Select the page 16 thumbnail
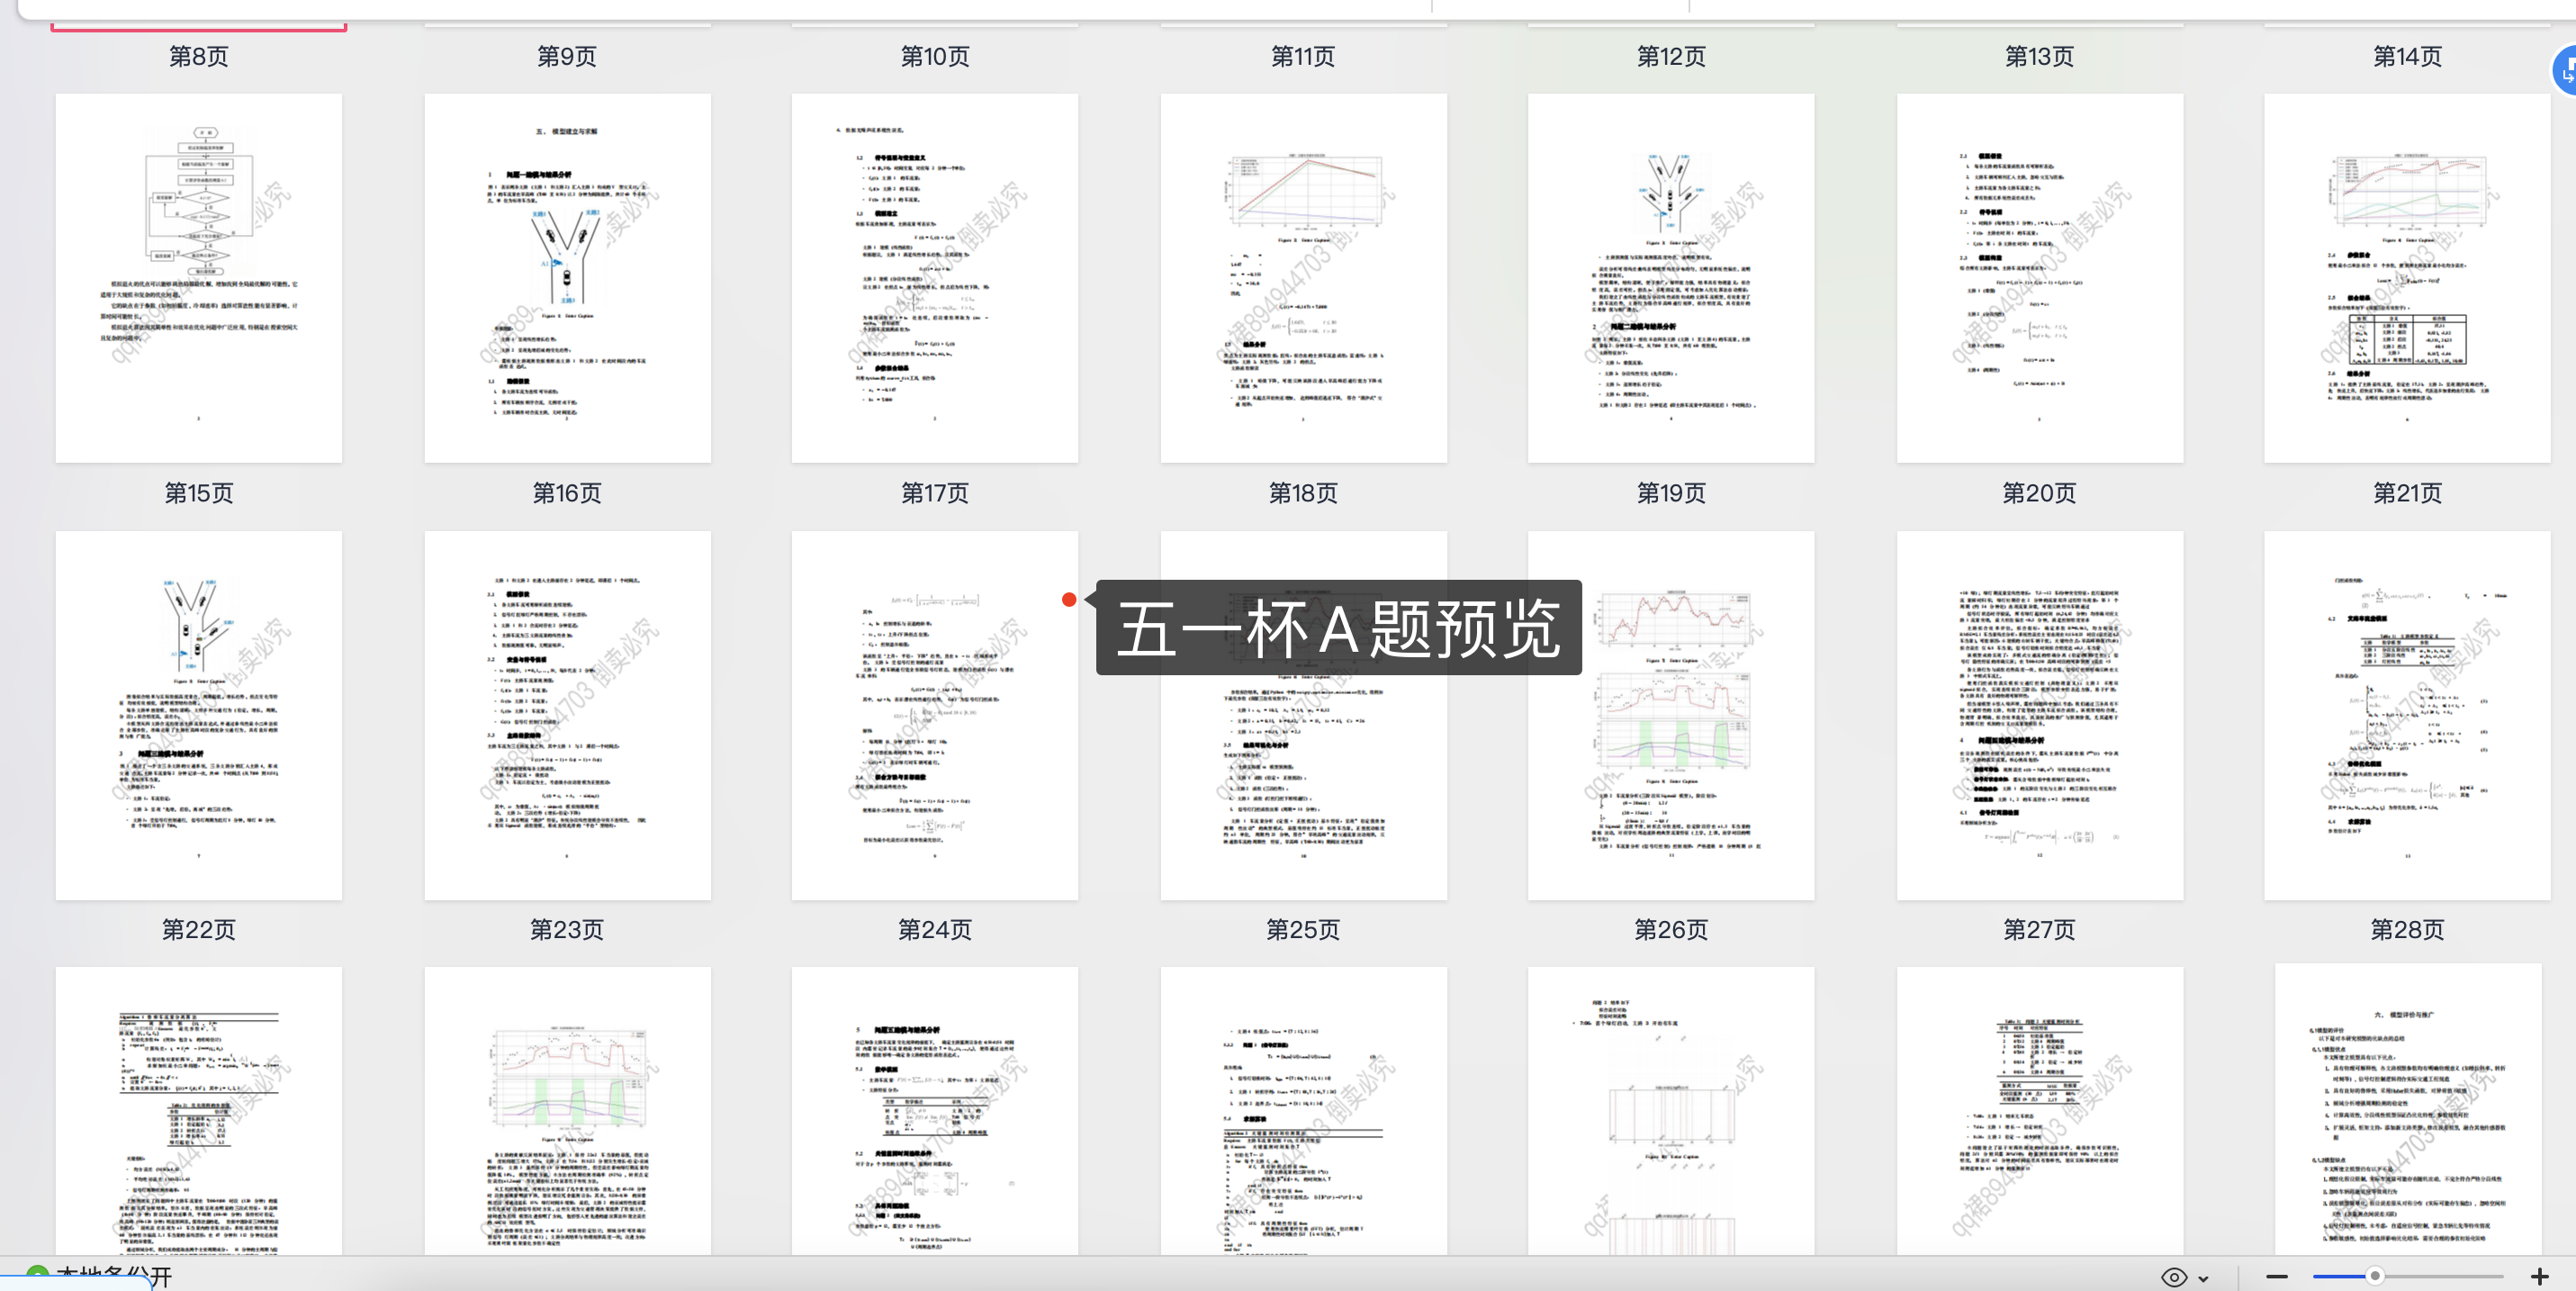2576x1291 pixels. click(567, 278)
